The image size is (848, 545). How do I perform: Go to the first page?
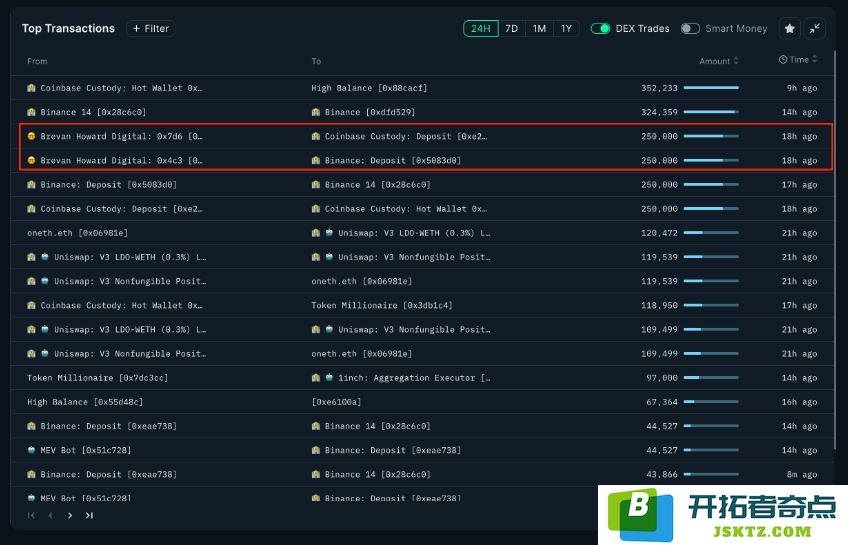tap(31, 515)
